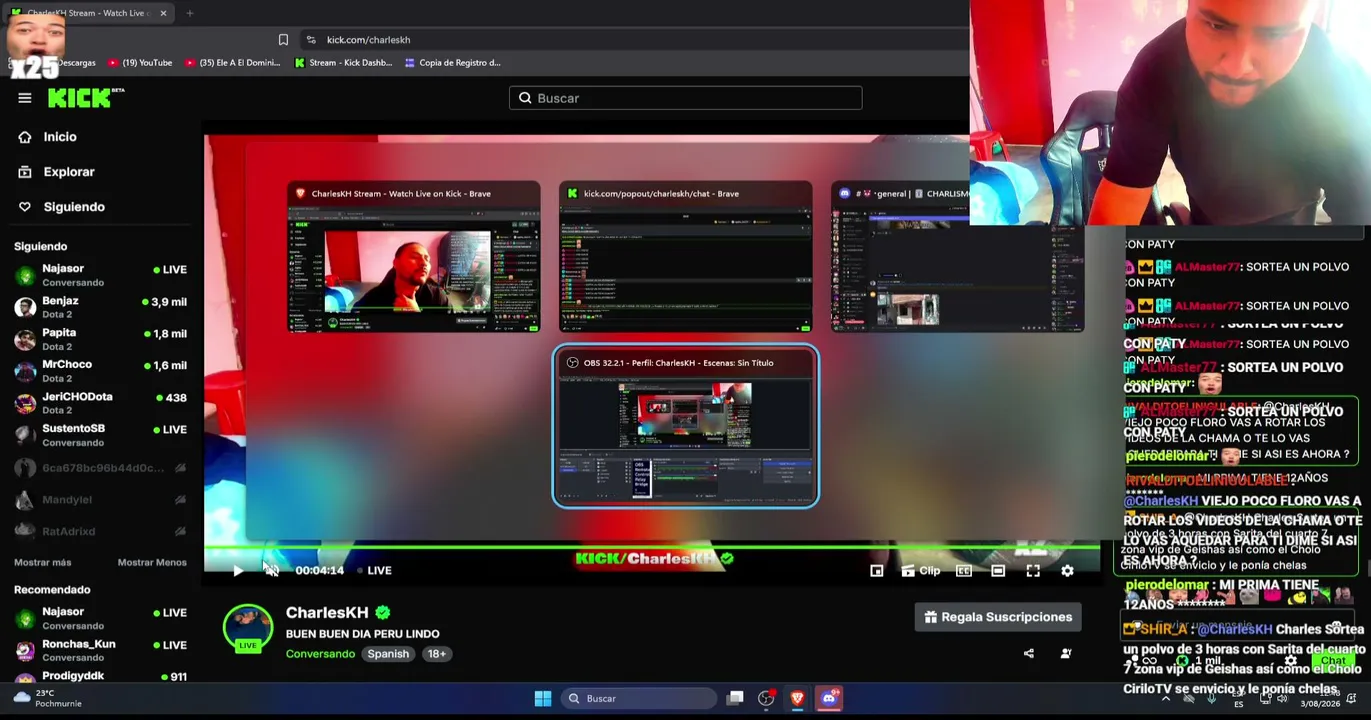Go to Inicio in sidebar
Viewport: 1371px width, 720px height.
coord(60,137)
